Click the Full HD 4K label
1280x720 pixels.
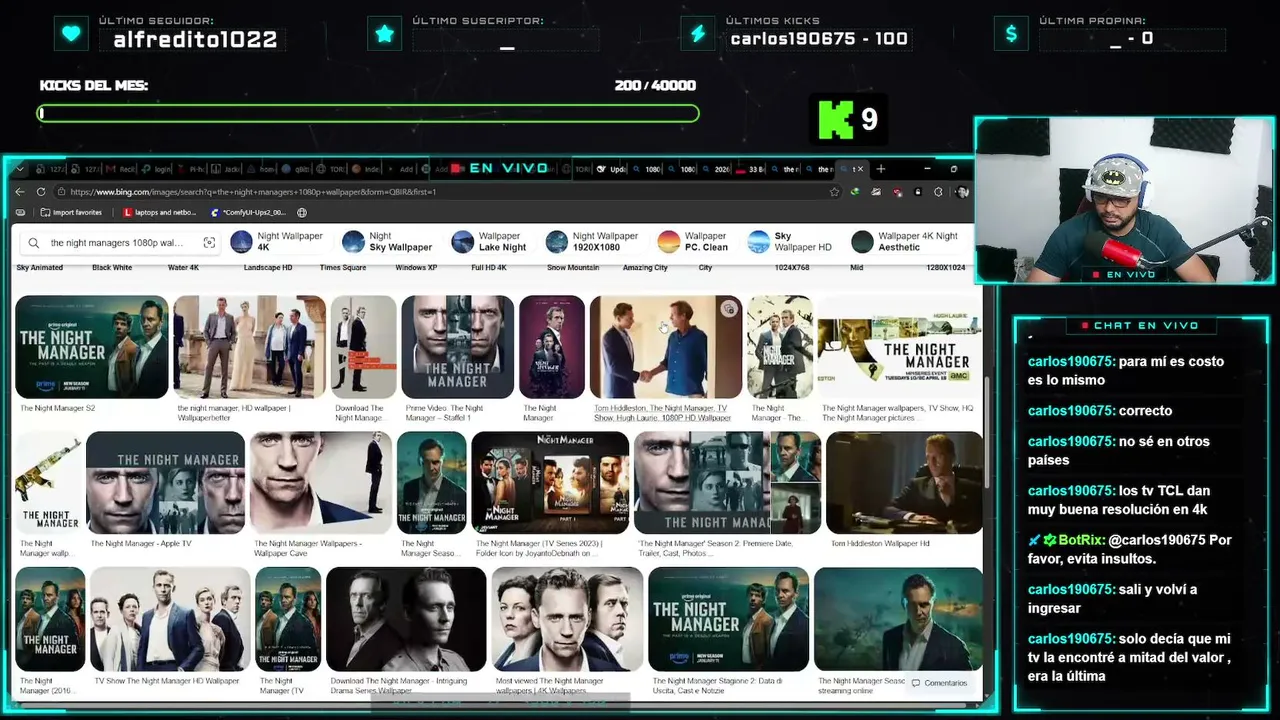point(489,268)
